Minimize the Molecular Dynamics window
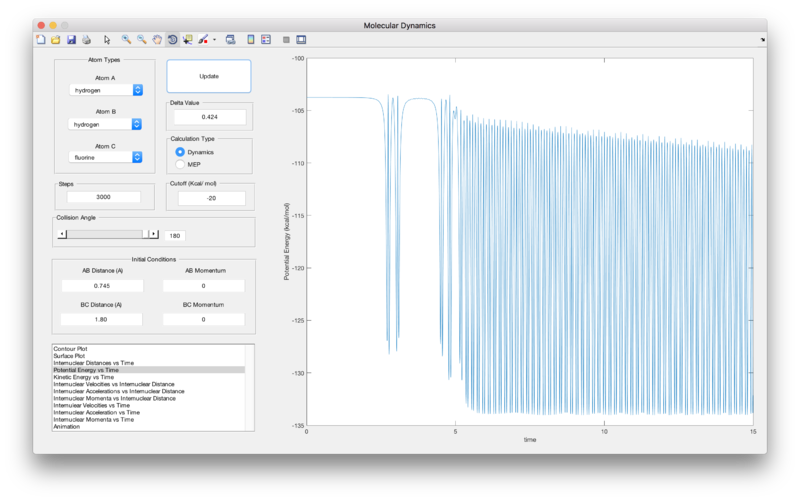Screen dimensions: 800x501 point(53,25)
